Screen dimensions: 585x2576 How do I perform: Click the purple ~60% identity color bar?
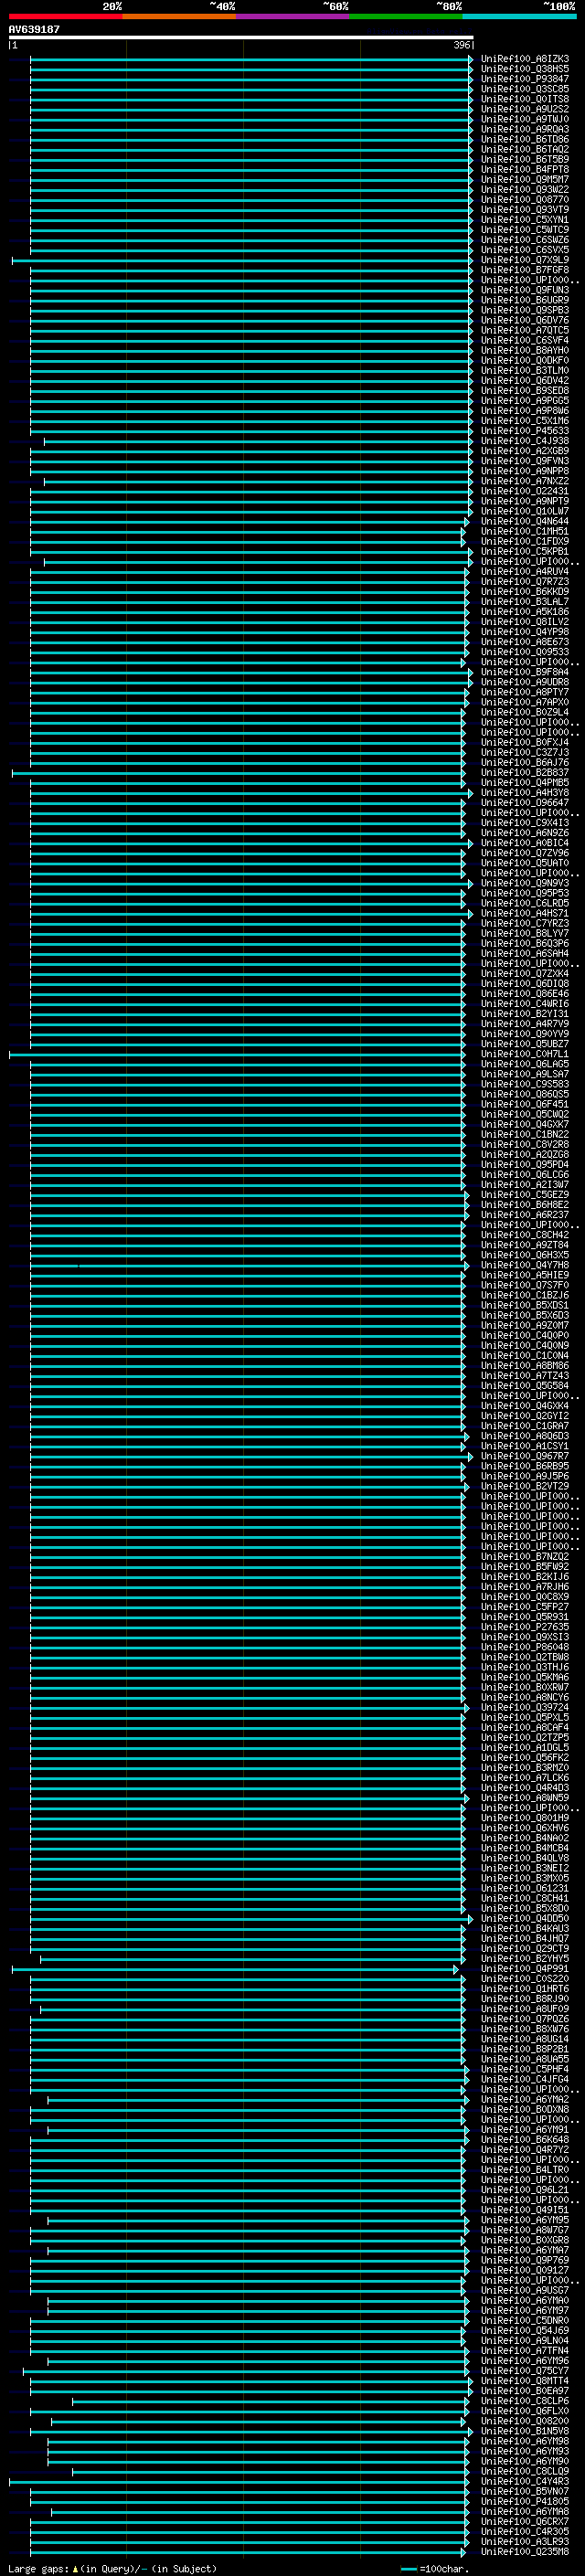(292, 16)
